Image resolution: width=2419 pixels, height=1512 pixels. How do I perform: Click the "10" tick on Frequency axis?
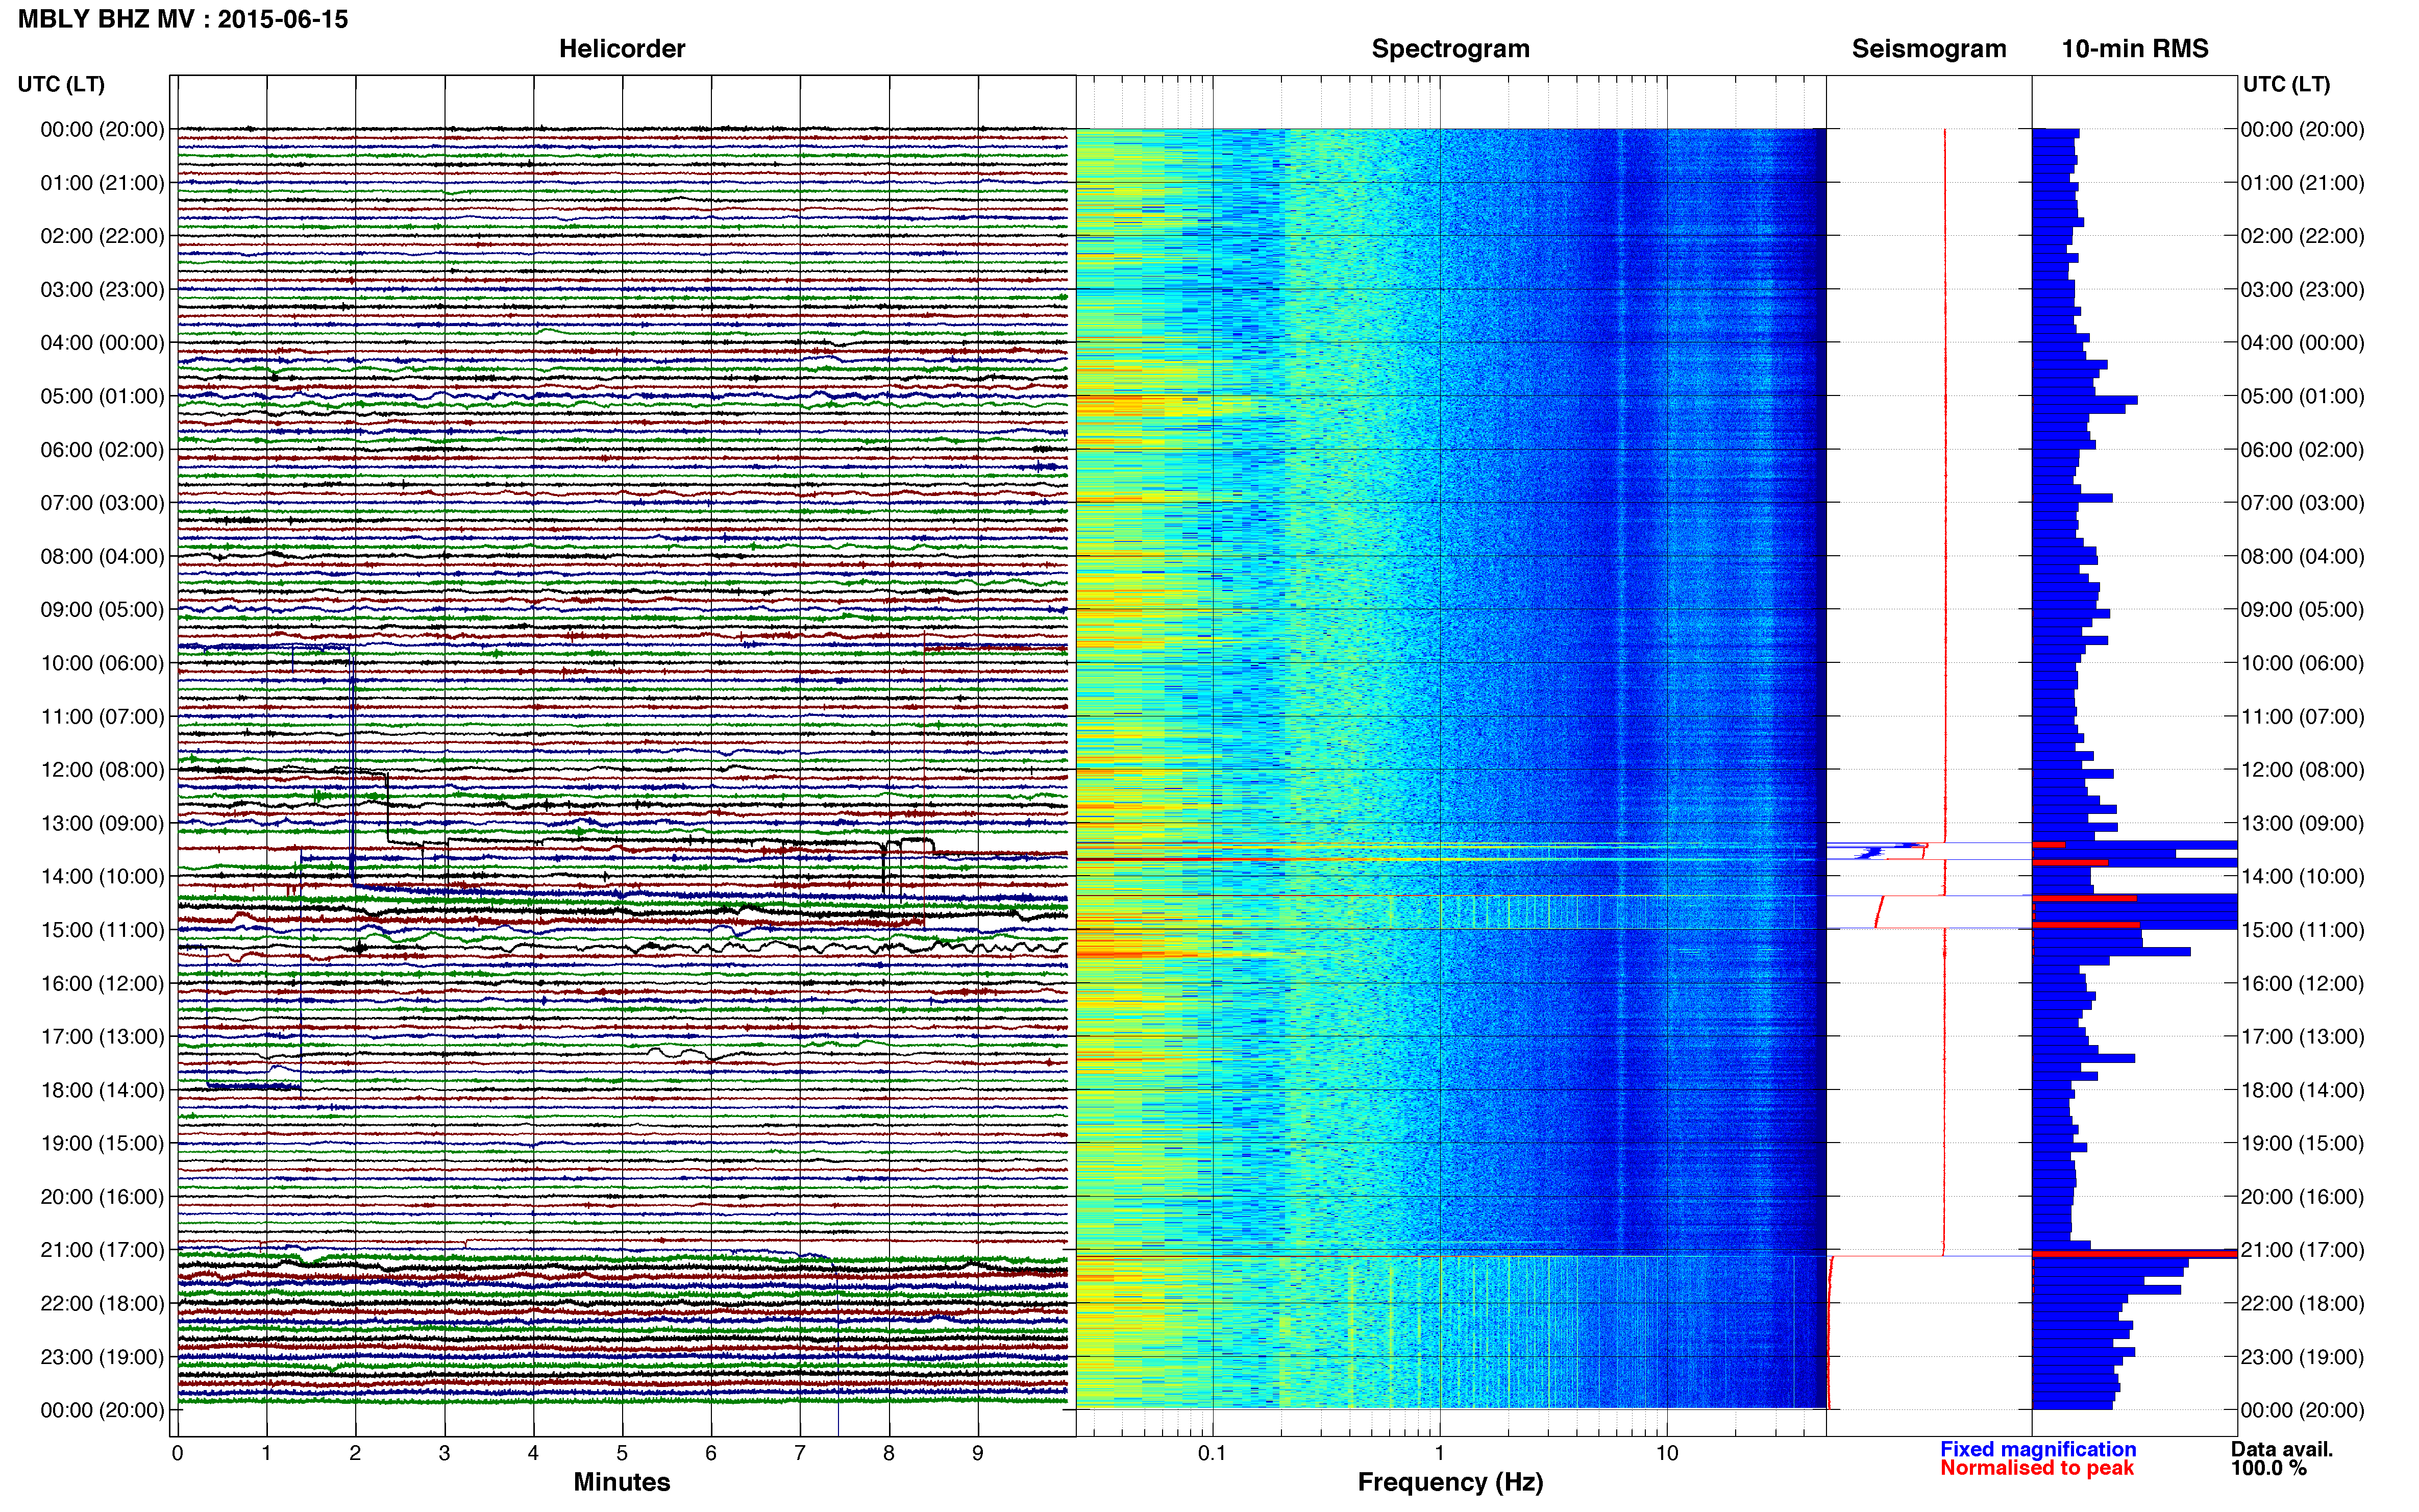tap(1666, 1454)
